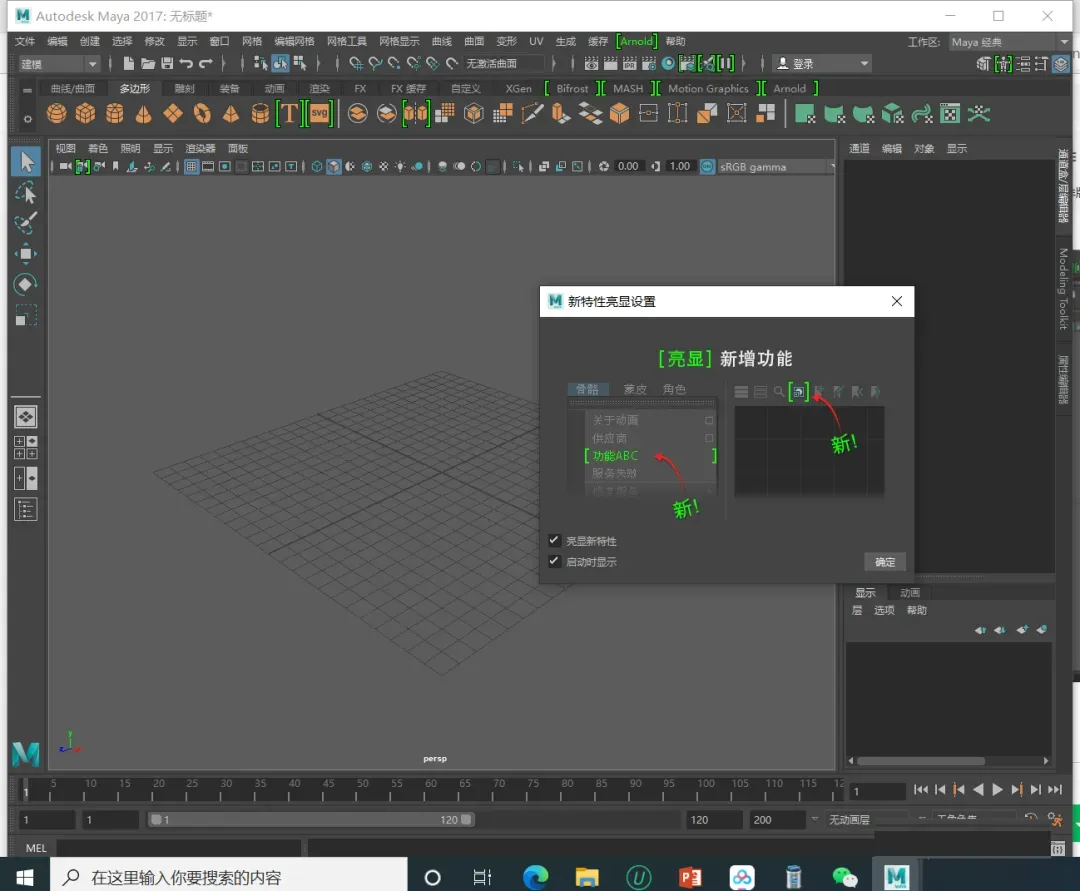
Task: Toggle the viewport grid display icon
Action: (191, 166)
